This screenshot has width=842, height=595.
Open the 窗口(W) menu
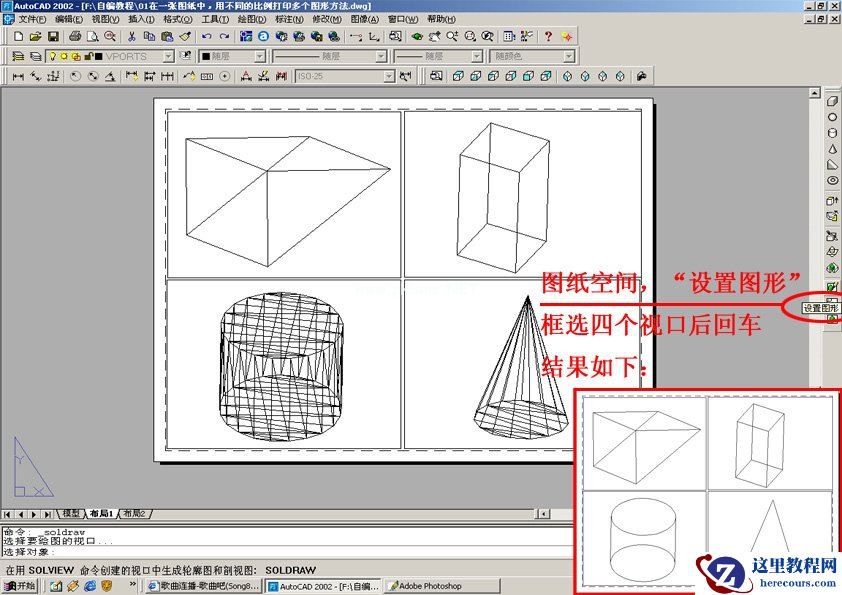click(x=403, y=19)
